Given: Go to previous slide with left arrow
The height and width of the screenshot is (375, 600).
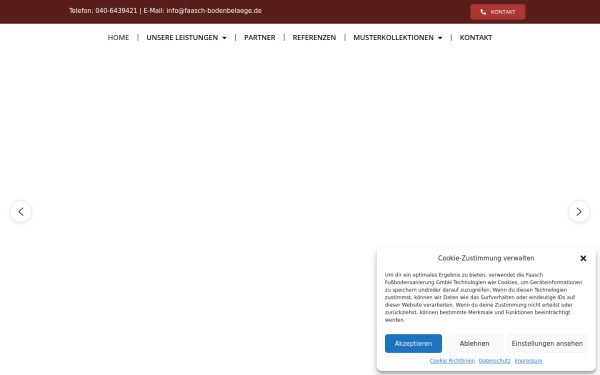Looking at the screenshot, I should coord(21,212).
